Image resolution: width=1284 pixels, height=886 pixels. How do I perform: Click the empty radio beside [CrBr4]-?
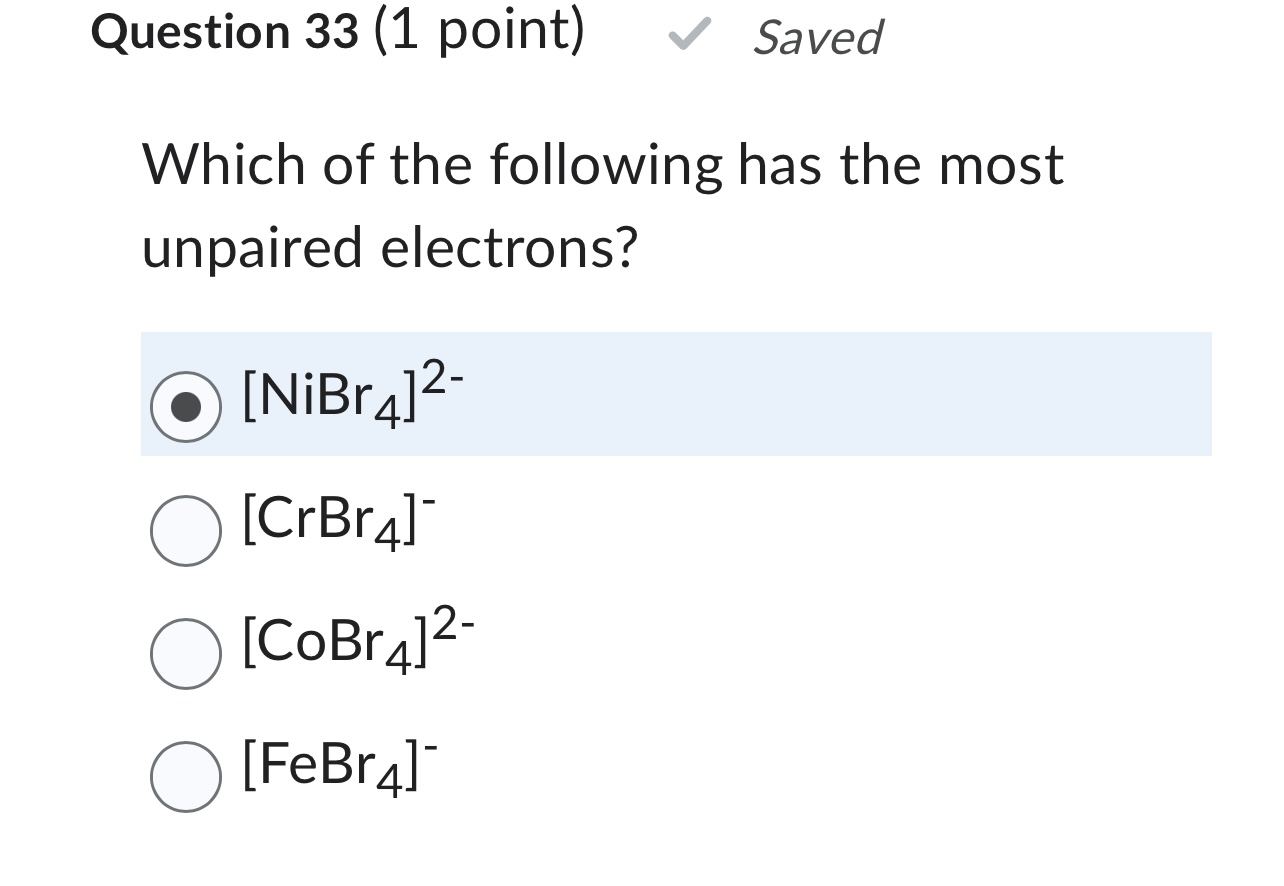point(185,529)
